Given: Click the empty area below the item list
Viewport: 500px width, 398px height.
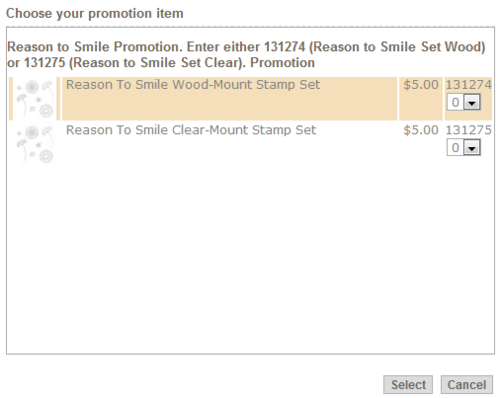Looking at the screenshot, I should point(250,260).
